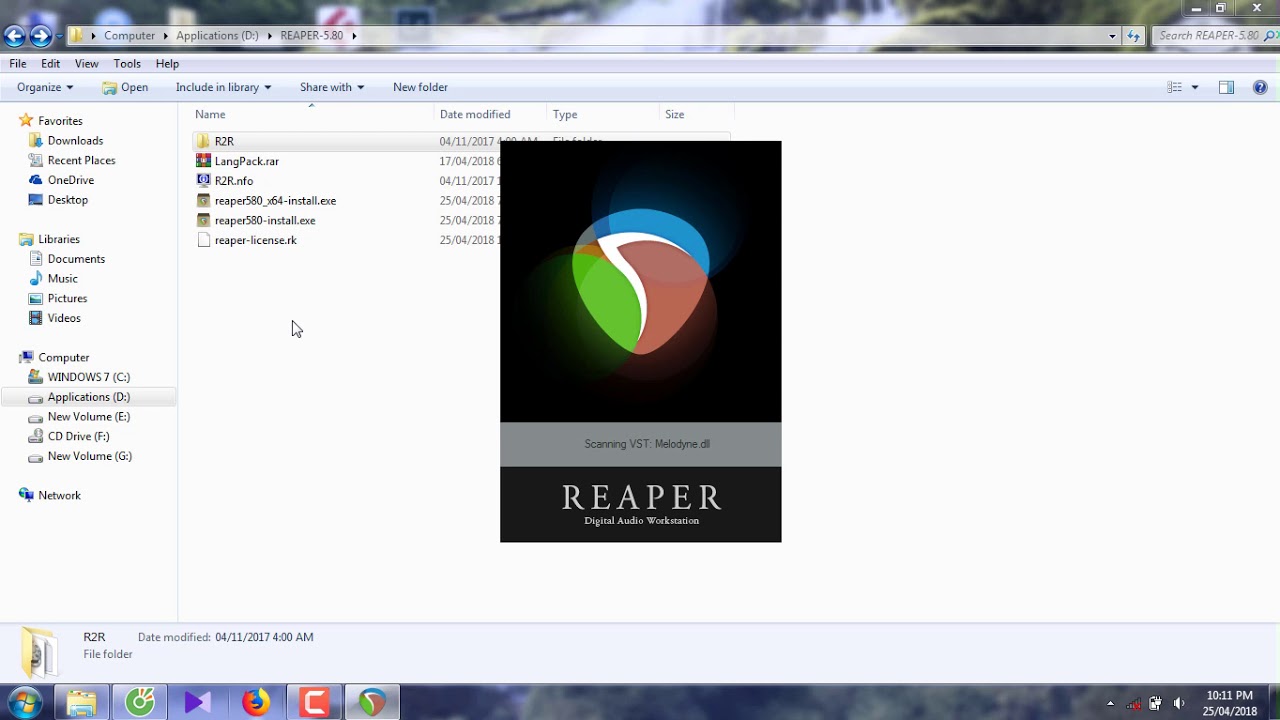Select the WINDOWS 7 (C:) drive

[88, 377]
